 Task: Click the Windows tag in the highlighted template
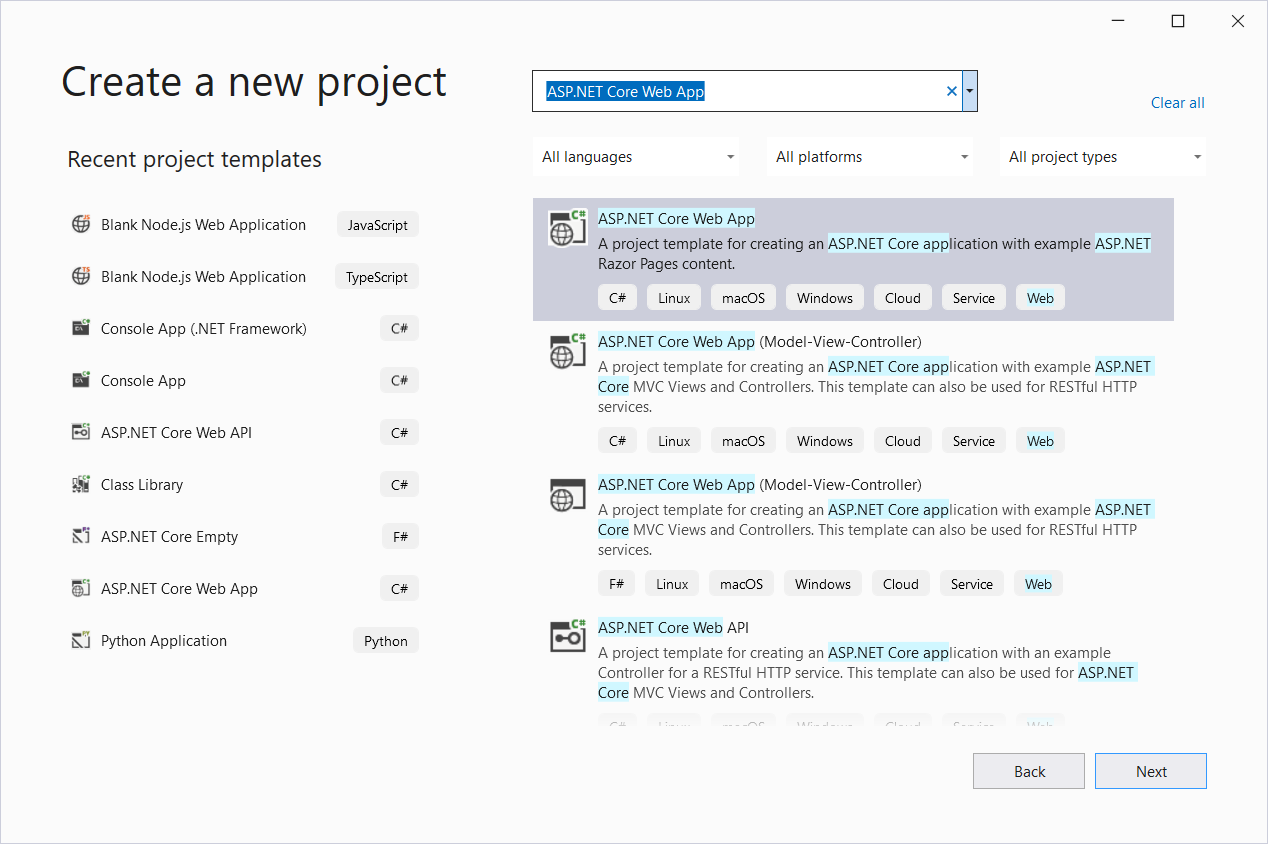(x=825, y=298)
